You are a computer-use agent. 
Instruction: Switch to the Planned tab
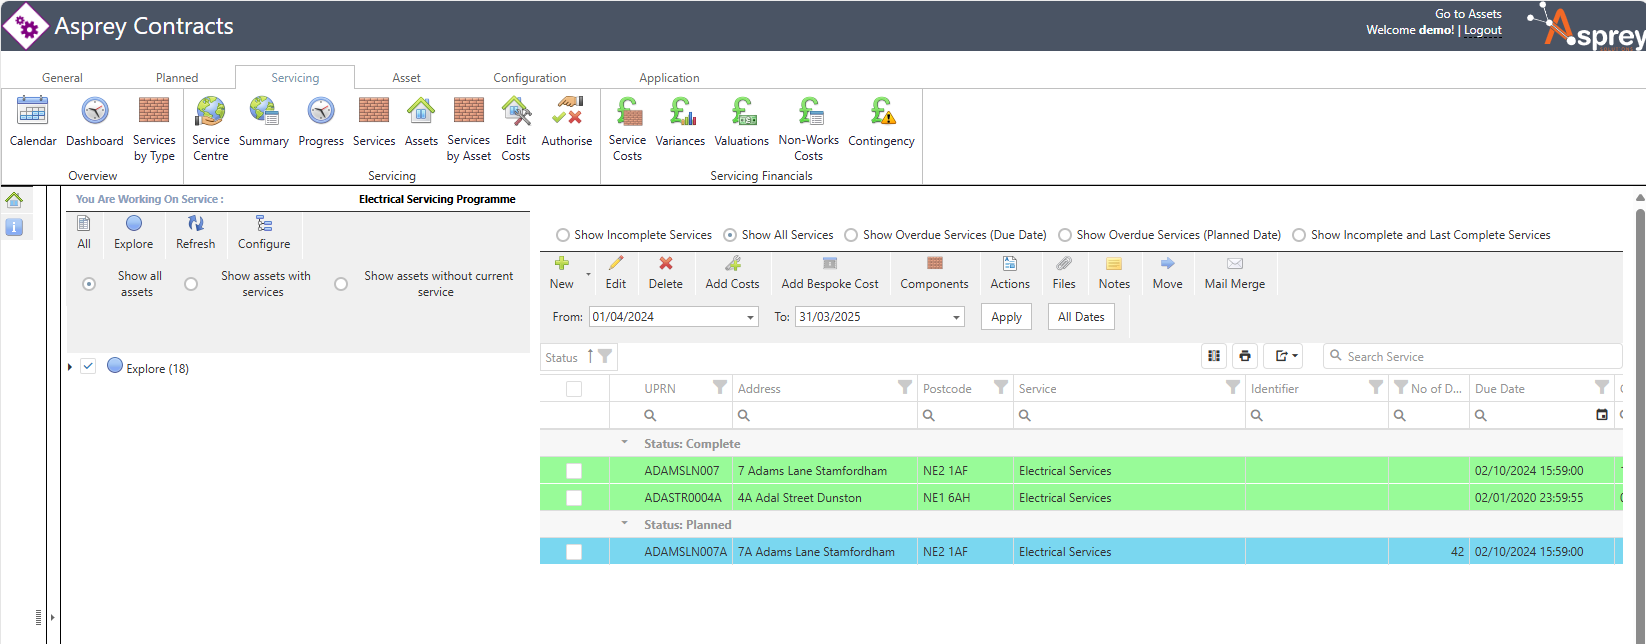pyautogui.click(x=177, y=78)
